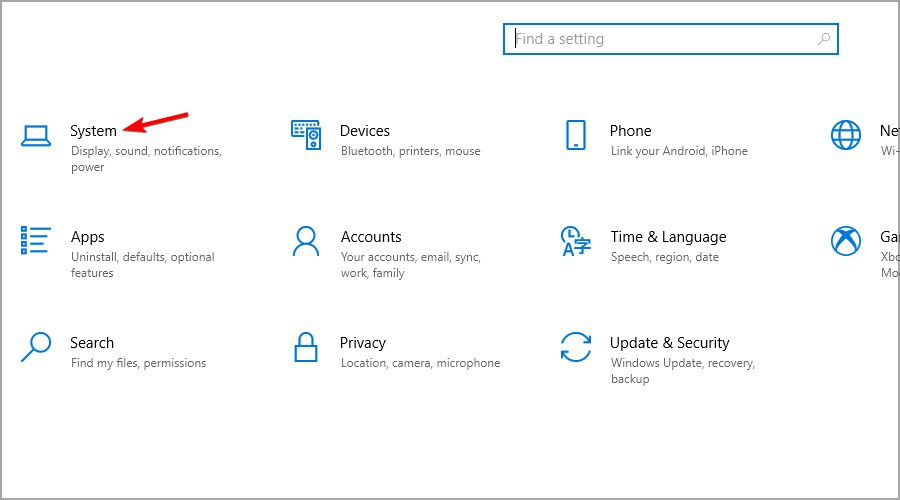Open the Update & Security title
This screenshot has height=500, width=900.
point(669,343)
